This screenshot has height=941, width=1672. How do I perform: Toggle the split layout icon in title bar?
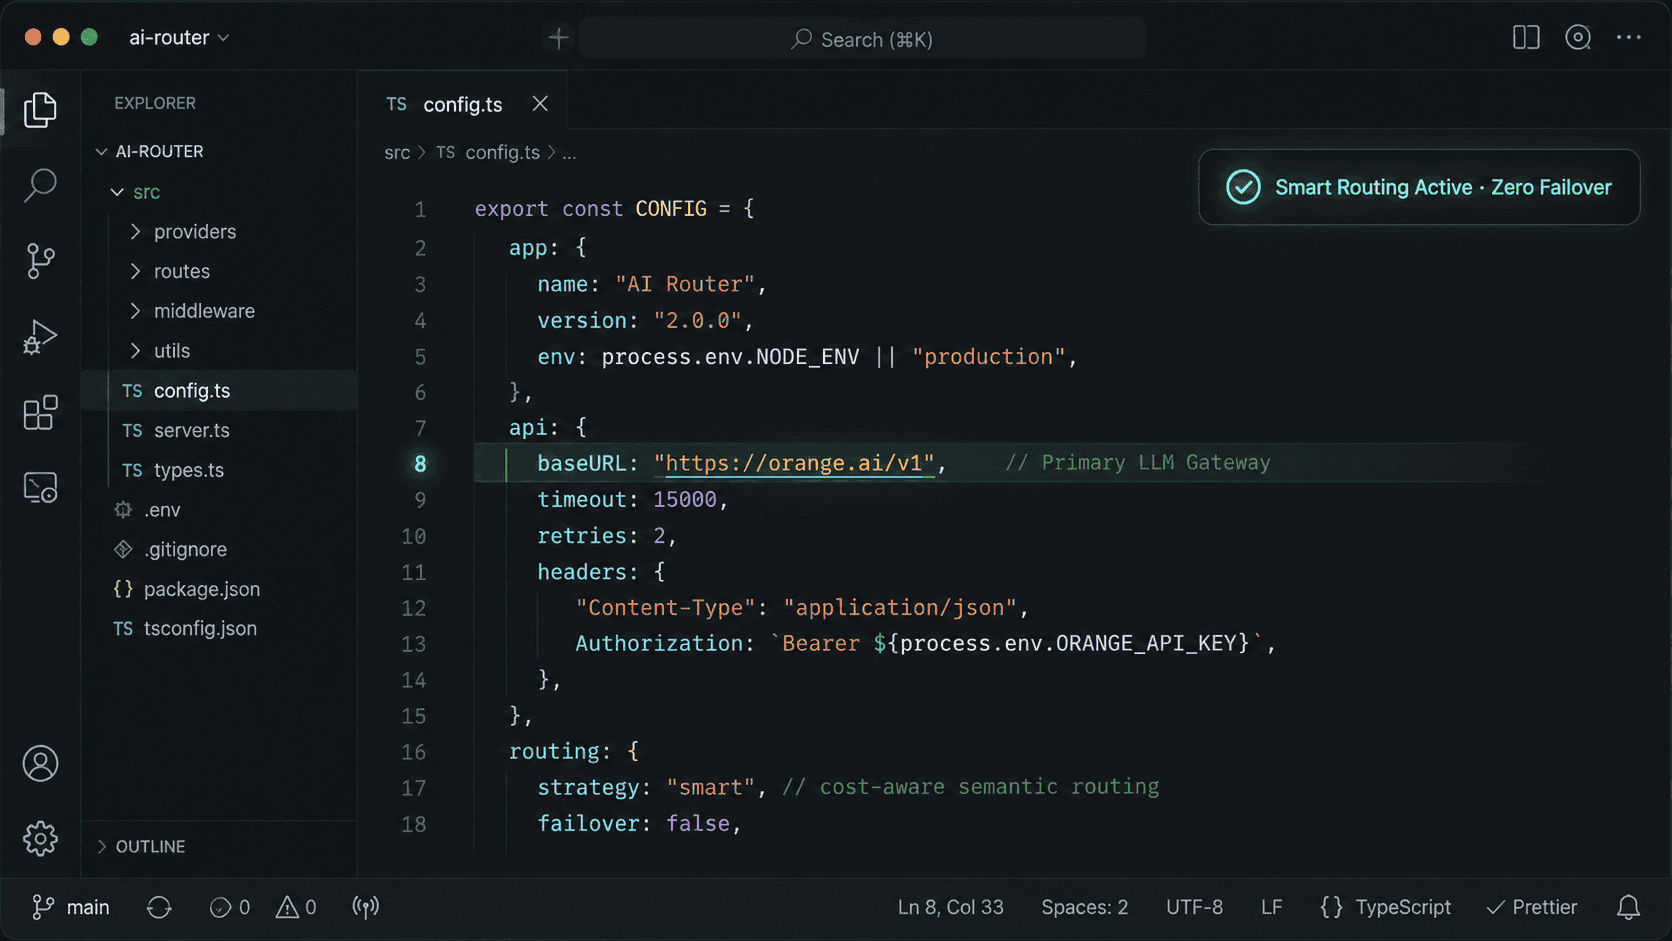(1526, 38)
